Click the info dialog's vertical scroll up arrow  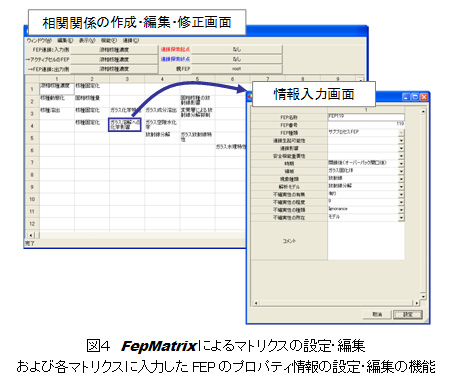(423, 111)
